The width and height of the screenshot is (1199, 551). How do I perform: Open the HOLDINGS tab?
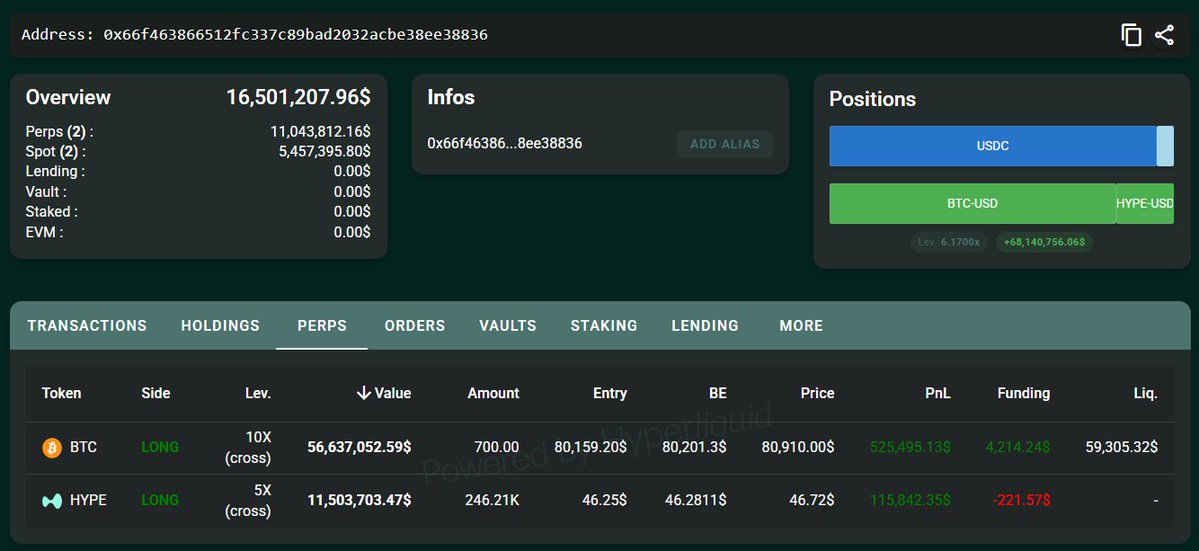coord(220,326)
